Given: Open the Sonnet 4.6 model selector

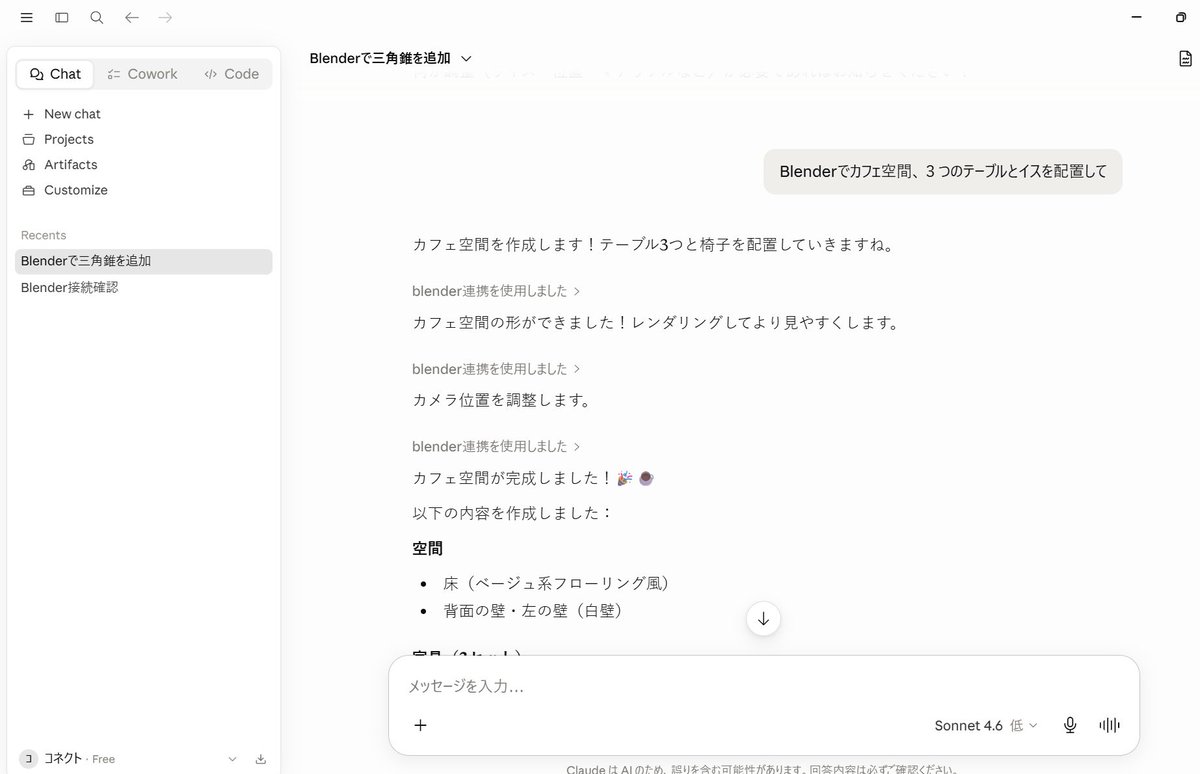Looking at the screenshot, I should [986, 726].
